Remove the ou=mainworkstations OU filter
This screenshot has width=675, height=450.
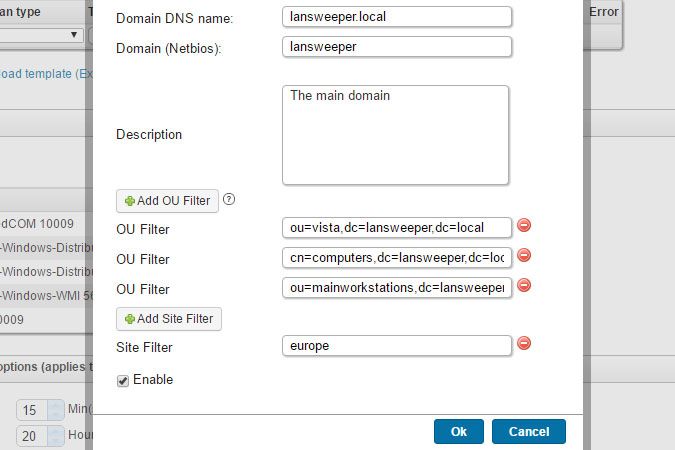click(x=524, y=286)
